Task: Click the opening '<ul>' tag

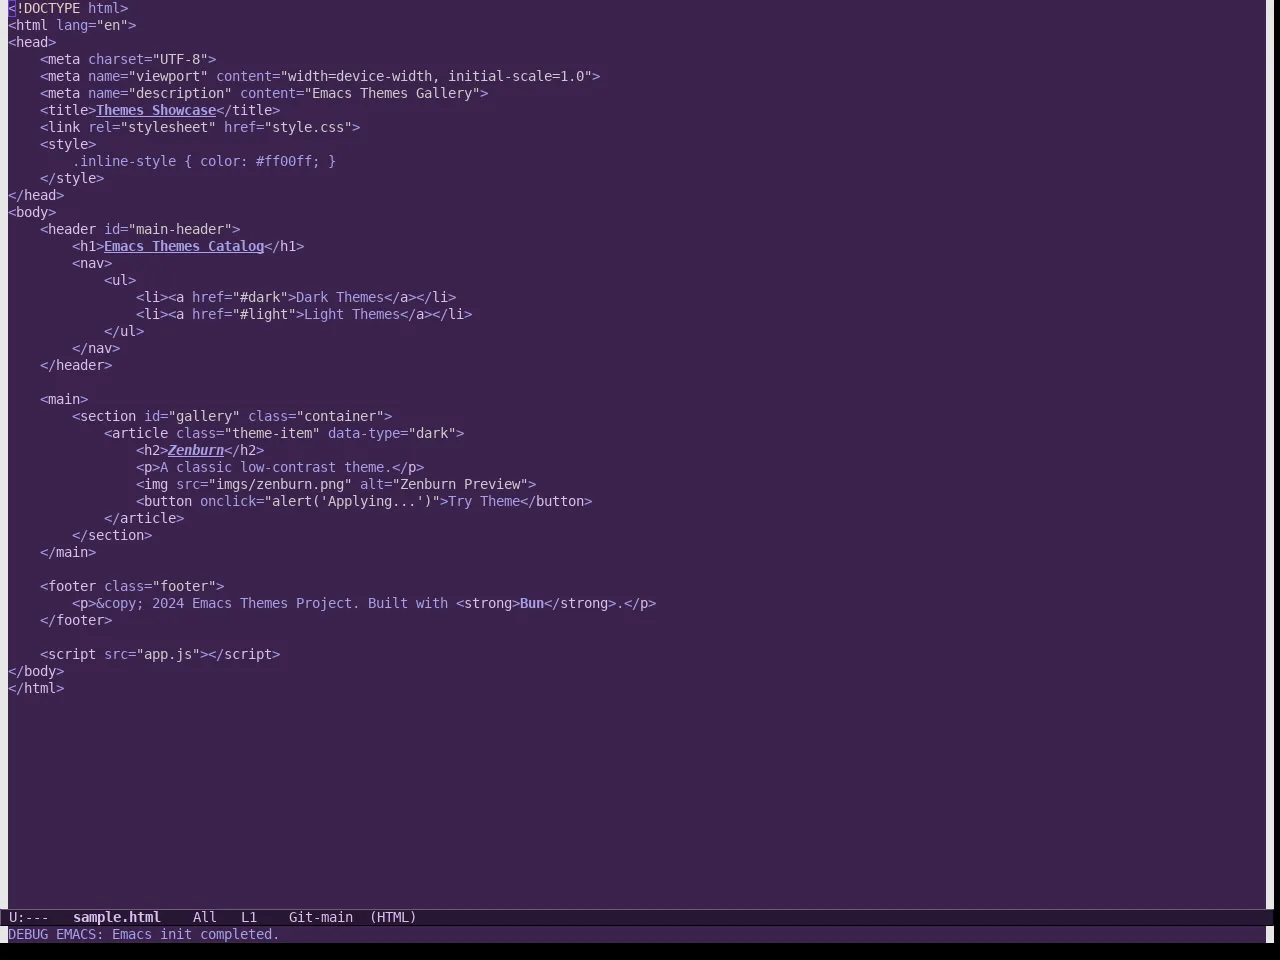Action: click(x=120, y=280)
